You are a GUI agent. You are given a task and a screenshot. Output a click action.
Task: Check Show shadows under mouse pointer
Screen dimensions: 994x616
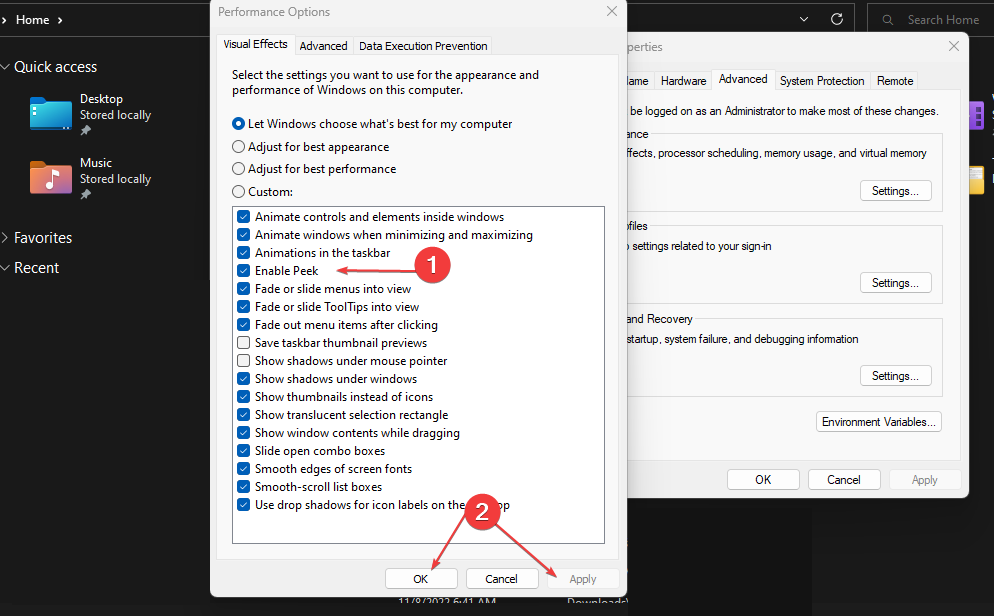coord(243,361)
